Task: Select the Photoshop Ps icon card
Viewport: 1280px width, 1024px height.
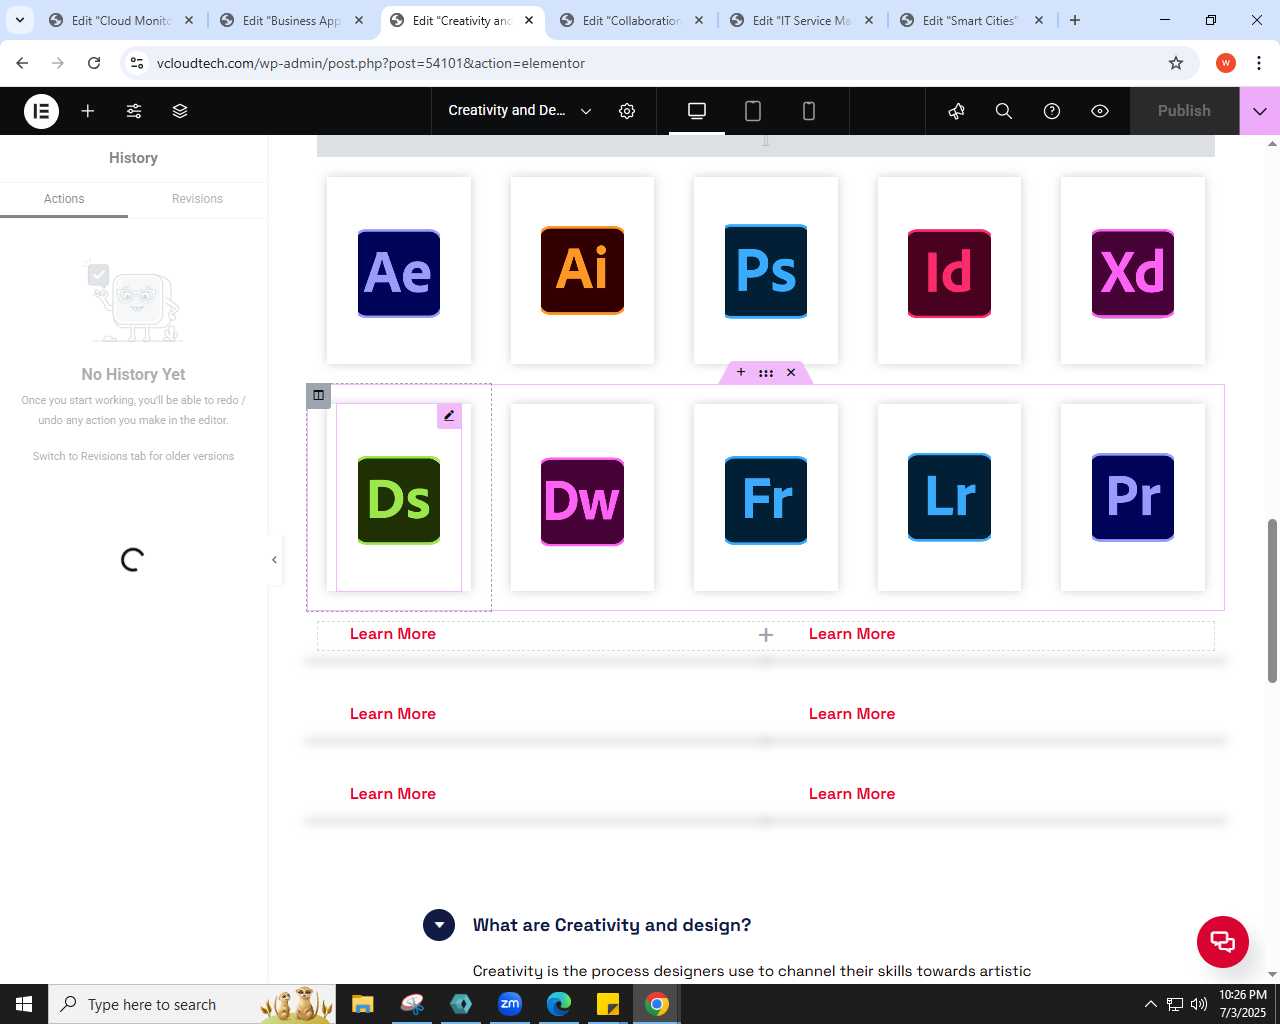Action: click(x=766, y=271)
